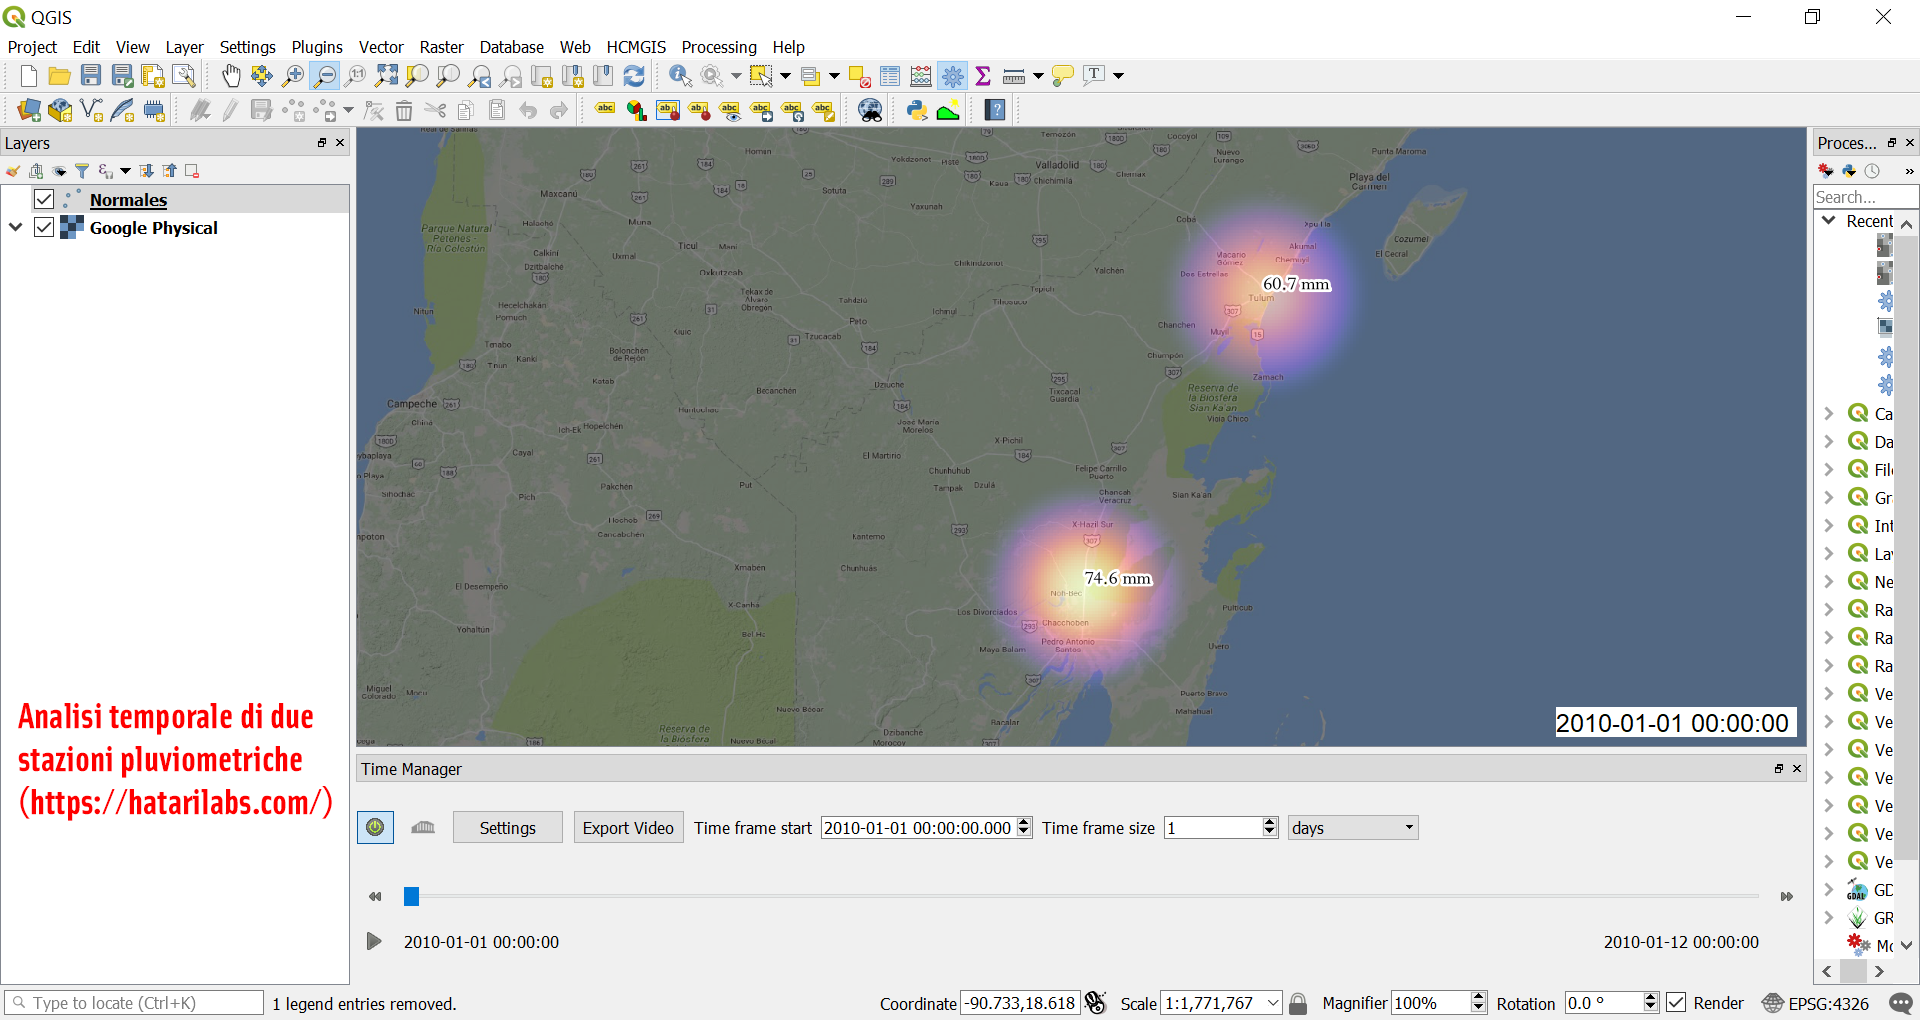Open Layer Diagram Options chart icon
The height and width of the screenshot is (1020, 1920).
point(636,110)
